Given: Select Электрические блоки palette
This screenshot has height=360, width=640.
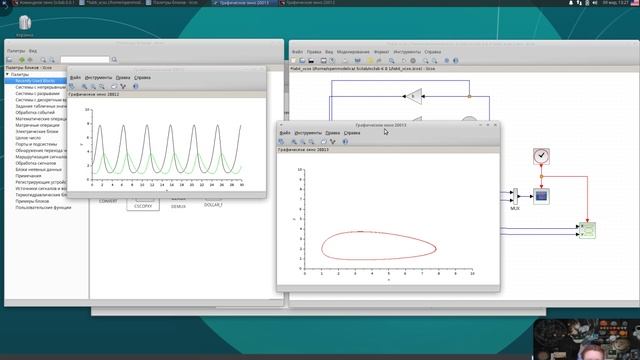Looking at the screenshot, I should pyautogui.click(x=37, y=131).
